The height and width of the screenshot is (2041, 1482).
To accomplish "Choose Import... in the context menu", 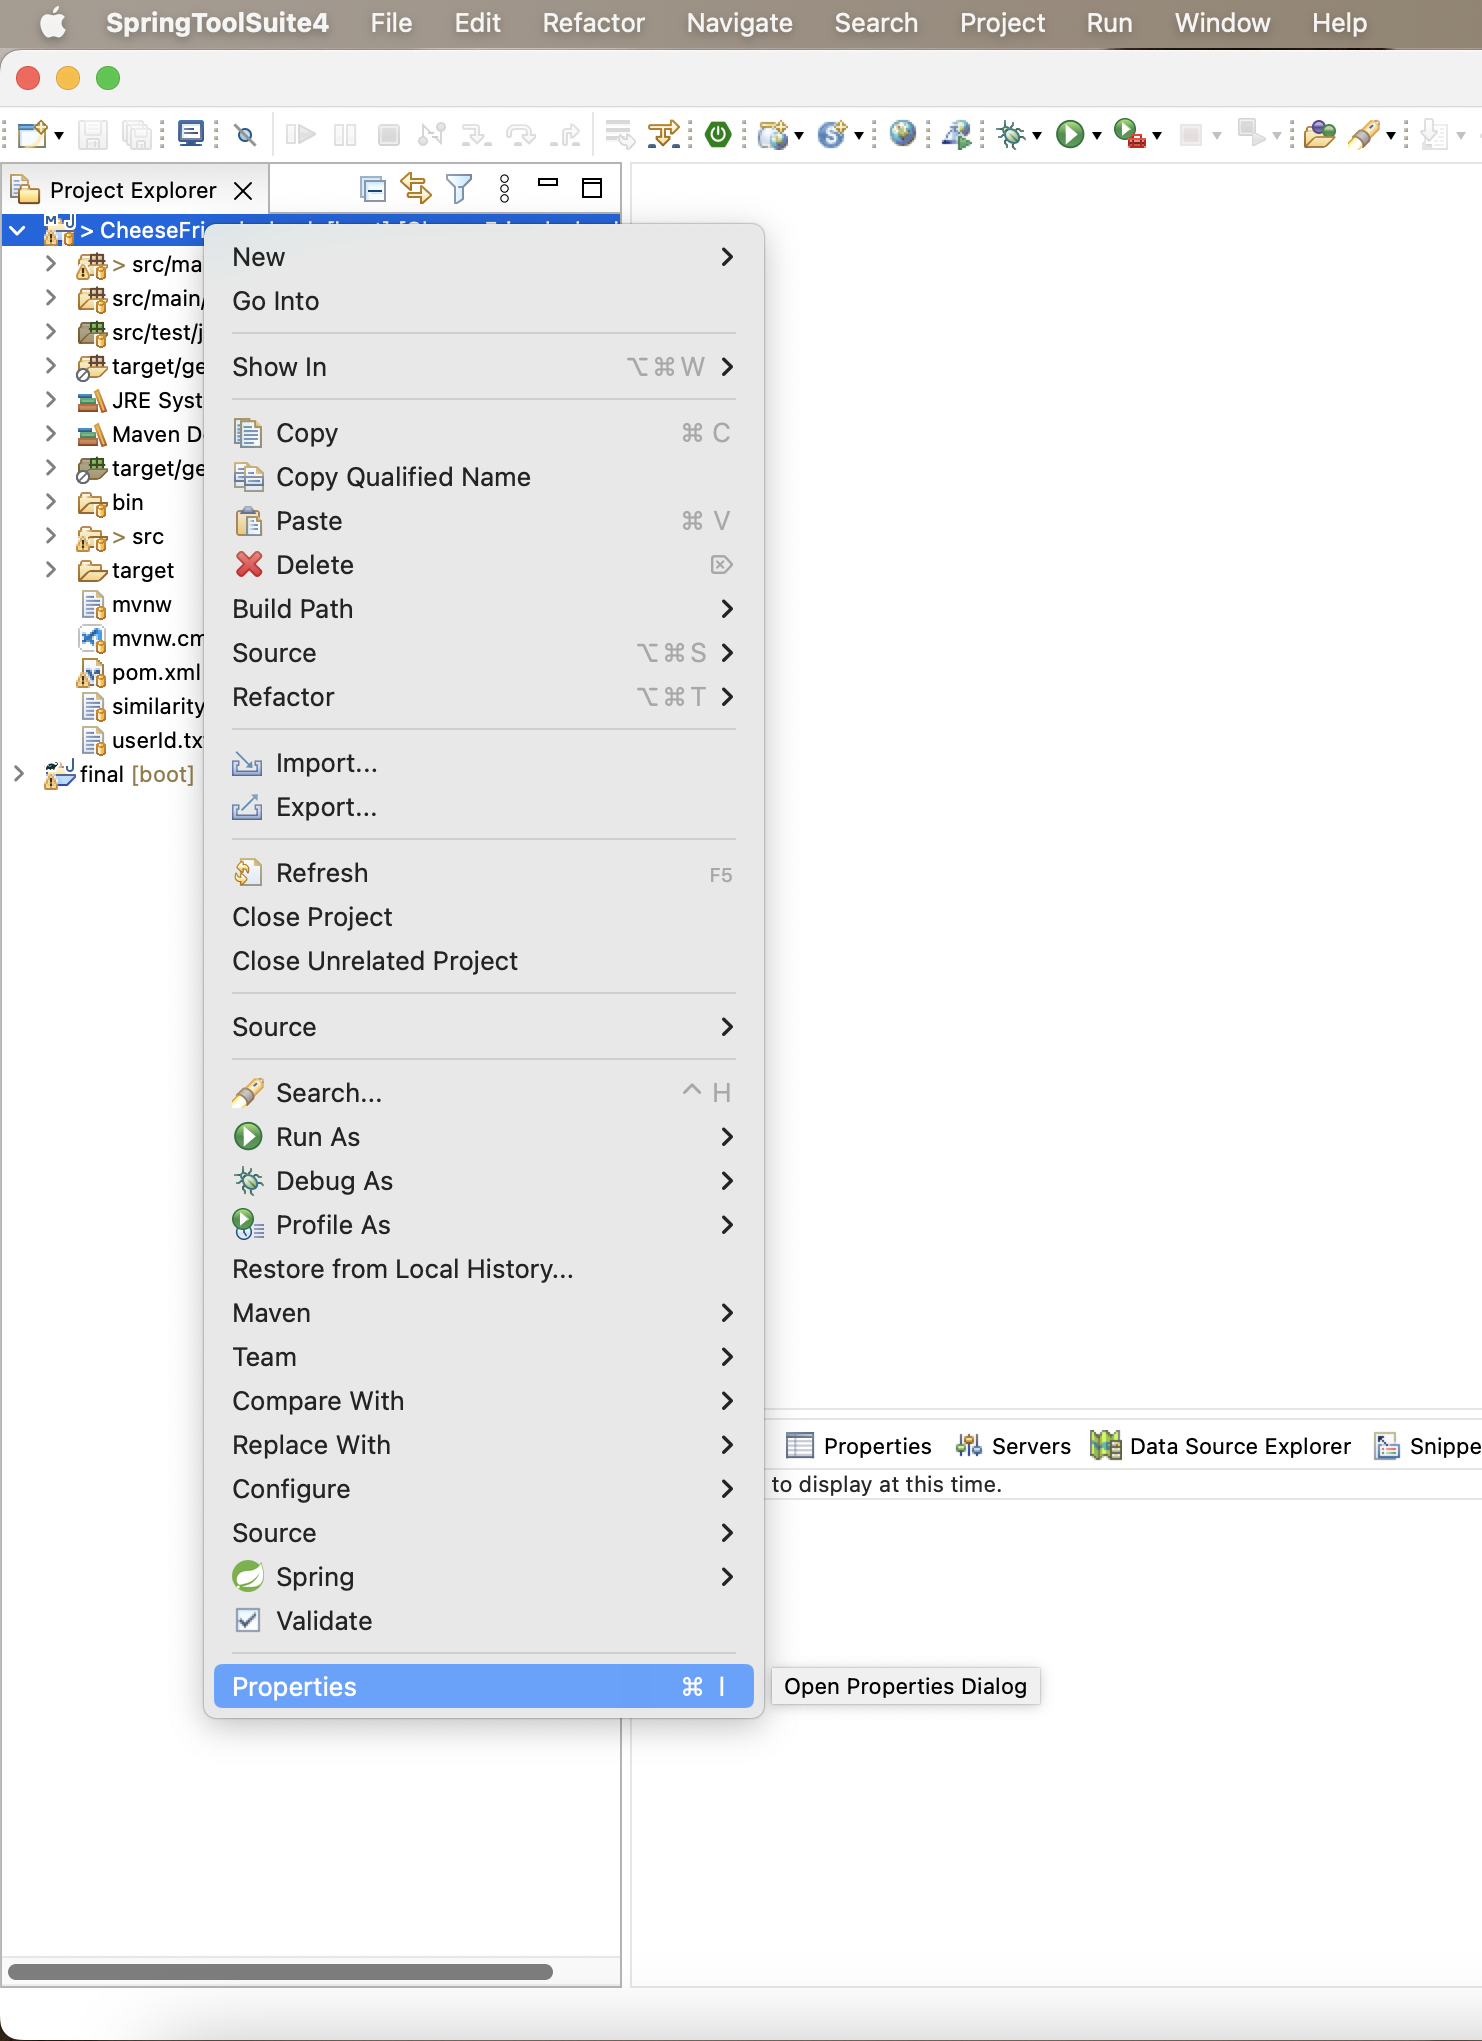I will (484, 763).
